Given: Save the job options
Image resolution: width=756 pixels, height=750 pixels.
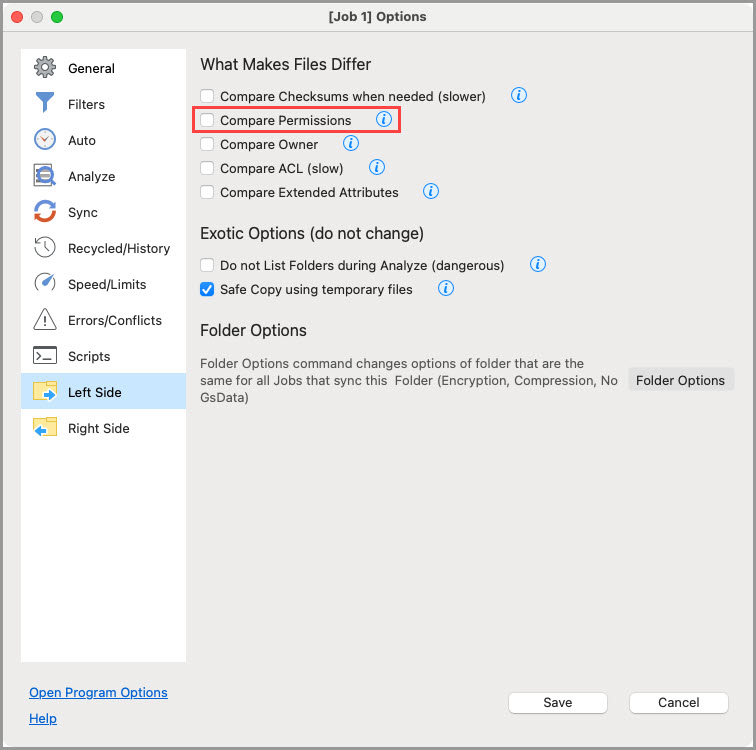Looking at the screenshot, I should (x=557, y=703).
